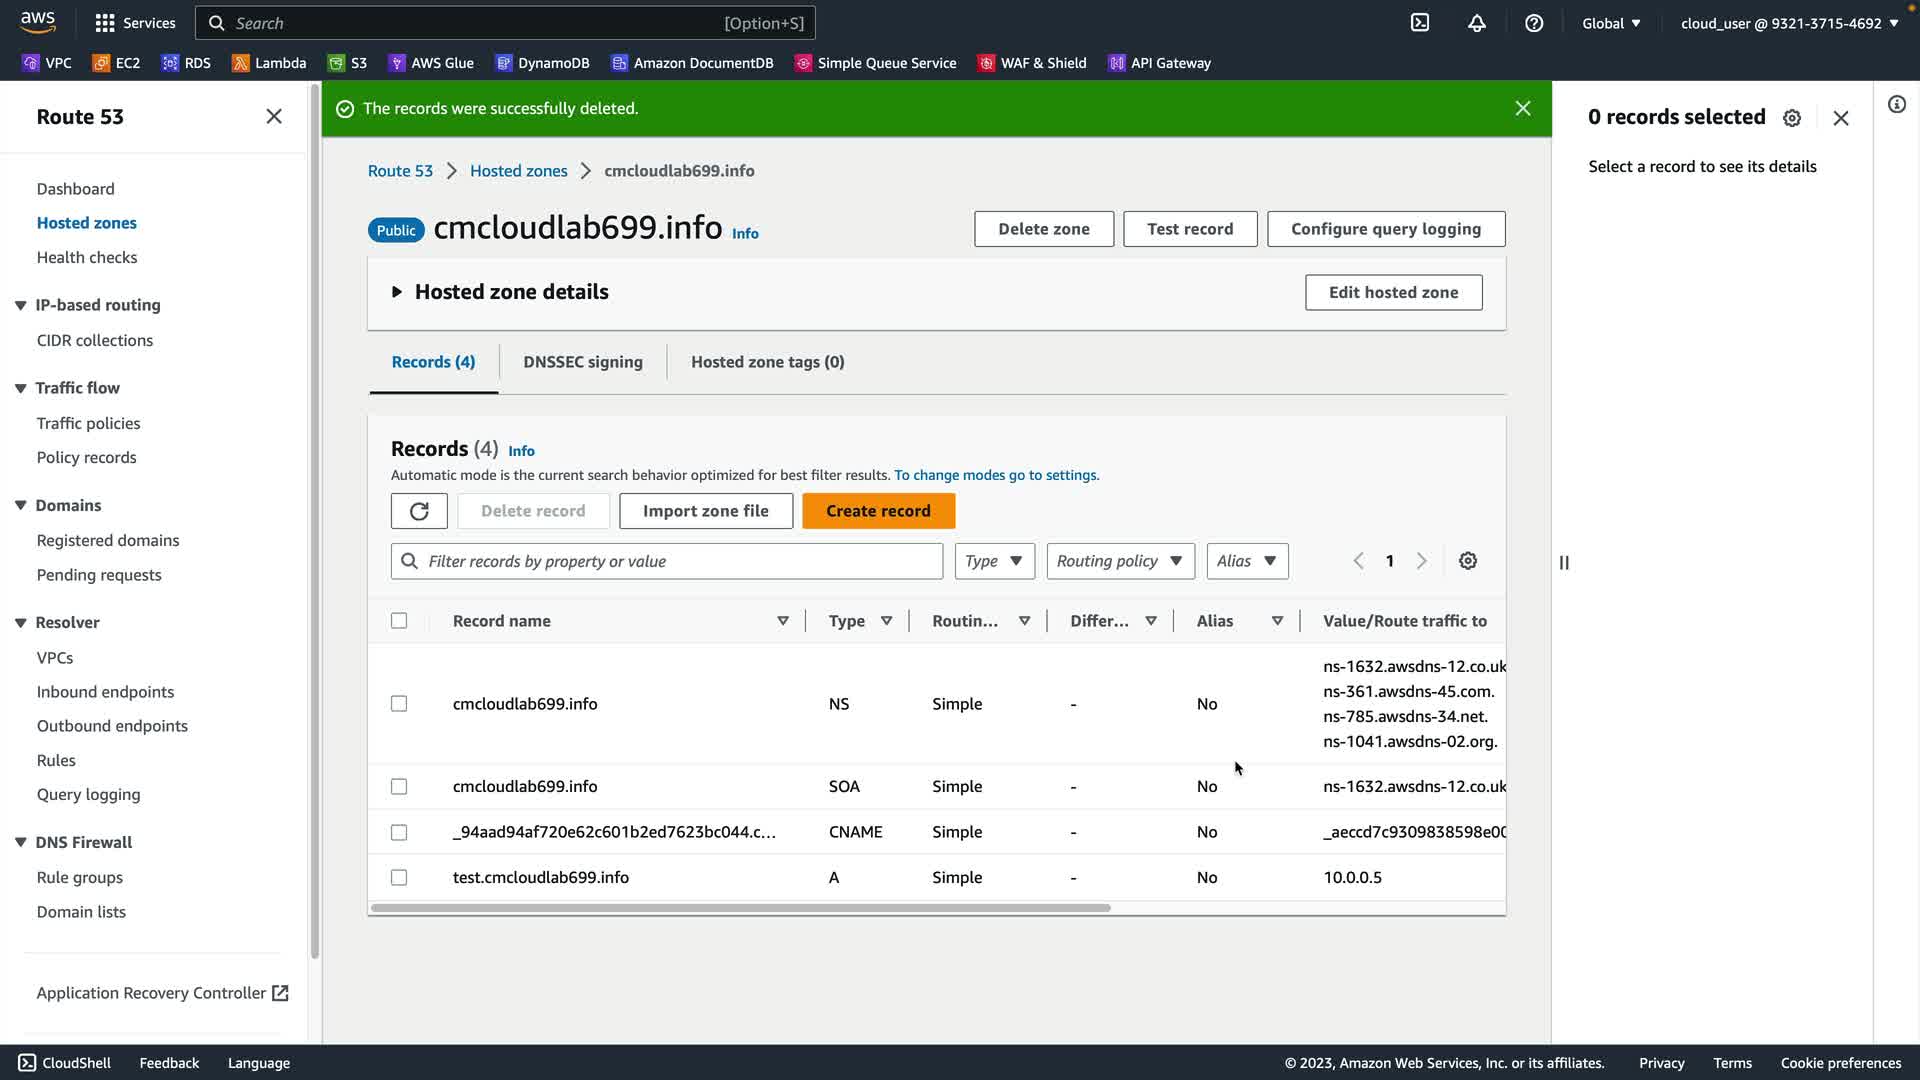Click the Create record button

[x=878, y=511]
